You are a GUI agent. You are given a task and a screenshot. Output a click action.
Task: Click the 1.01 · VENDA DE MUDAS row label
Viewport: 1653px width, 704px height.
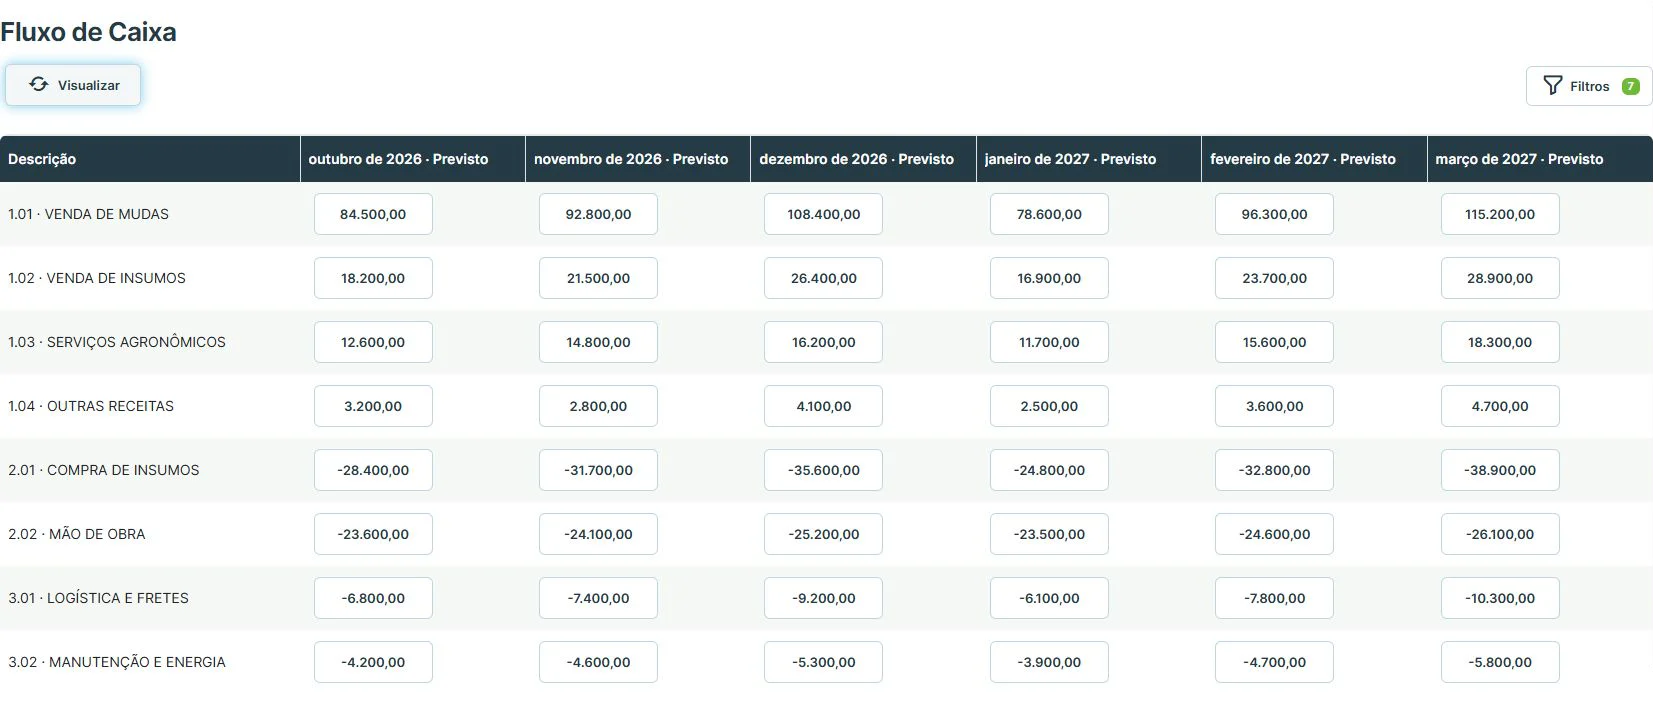point(88,214)
